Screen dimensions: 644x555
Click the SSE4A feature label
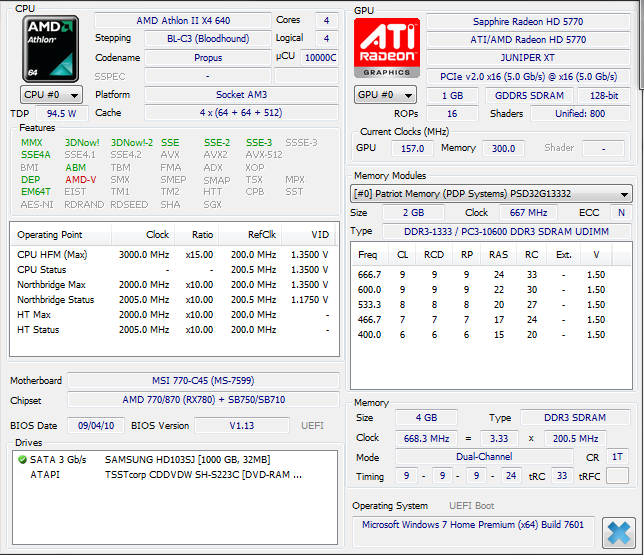pyautogui.click(x=36, y=154)
